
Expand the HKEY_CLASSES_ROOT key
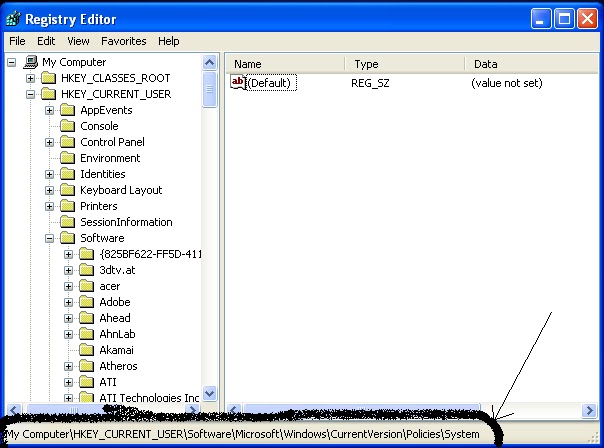coord(30,79)
